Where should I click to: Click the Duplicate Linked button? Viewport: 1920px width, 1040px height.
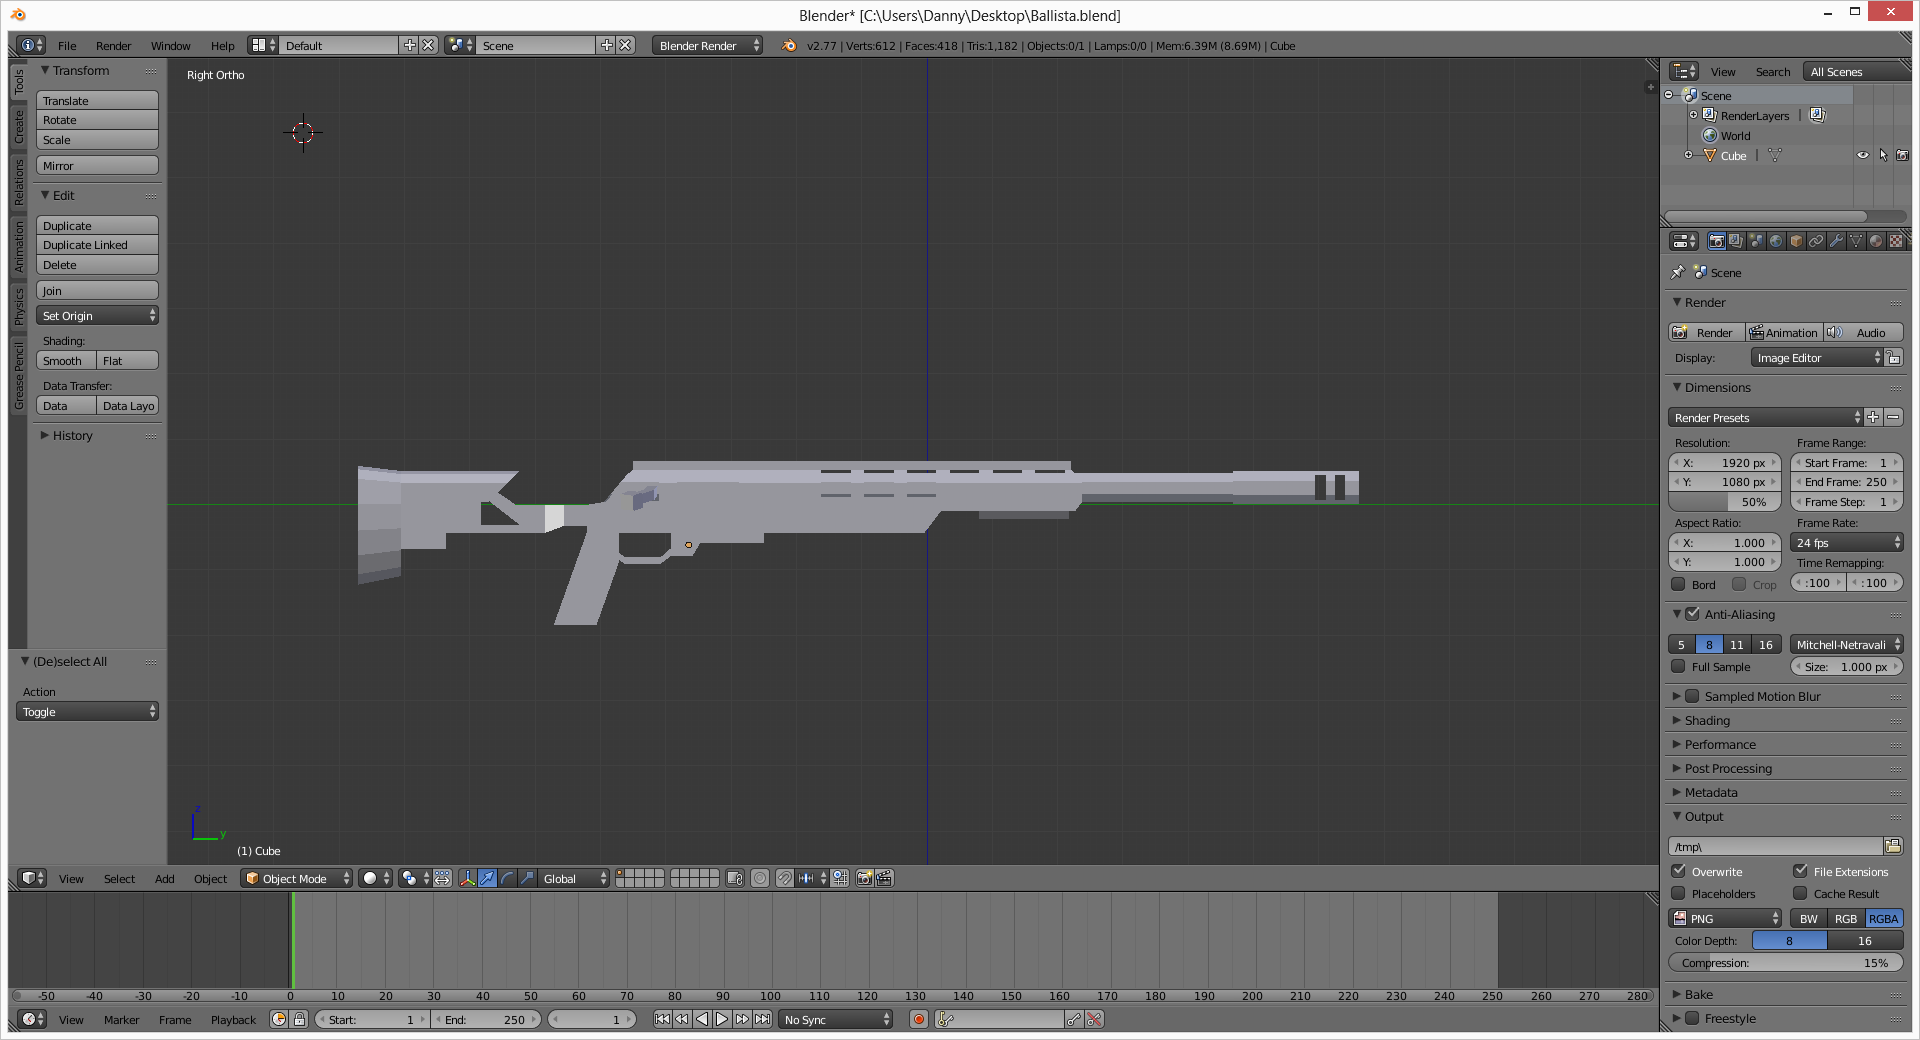click(97, 245)
